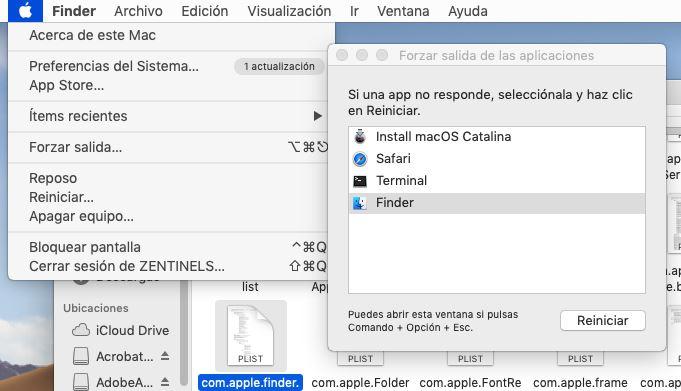Screen dimensions: 681x391
Task: Select the com.apple.frame file name
Action: [x=580, y=383]
